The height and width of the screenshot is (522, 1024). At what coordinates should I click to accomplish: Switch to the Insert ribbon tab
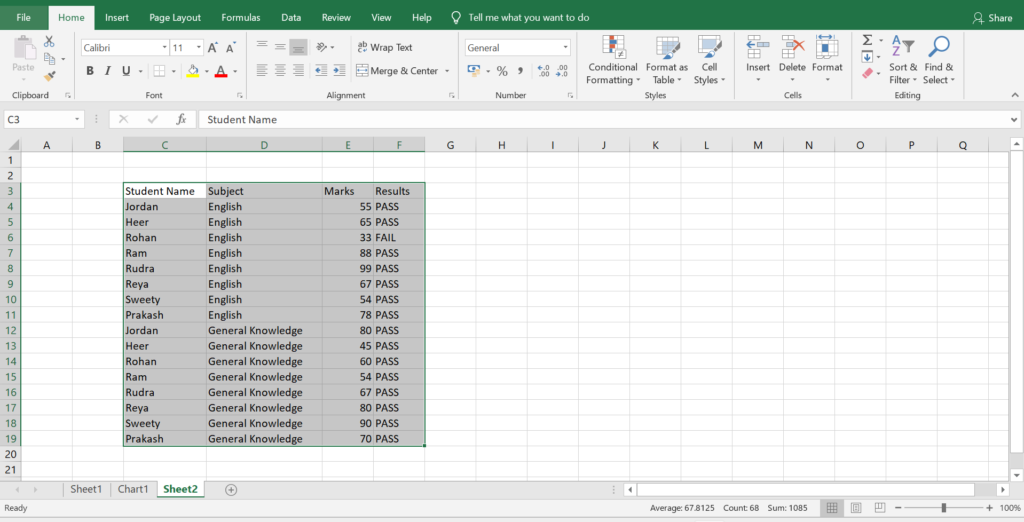pyautogui.click(x=117, y=18)
